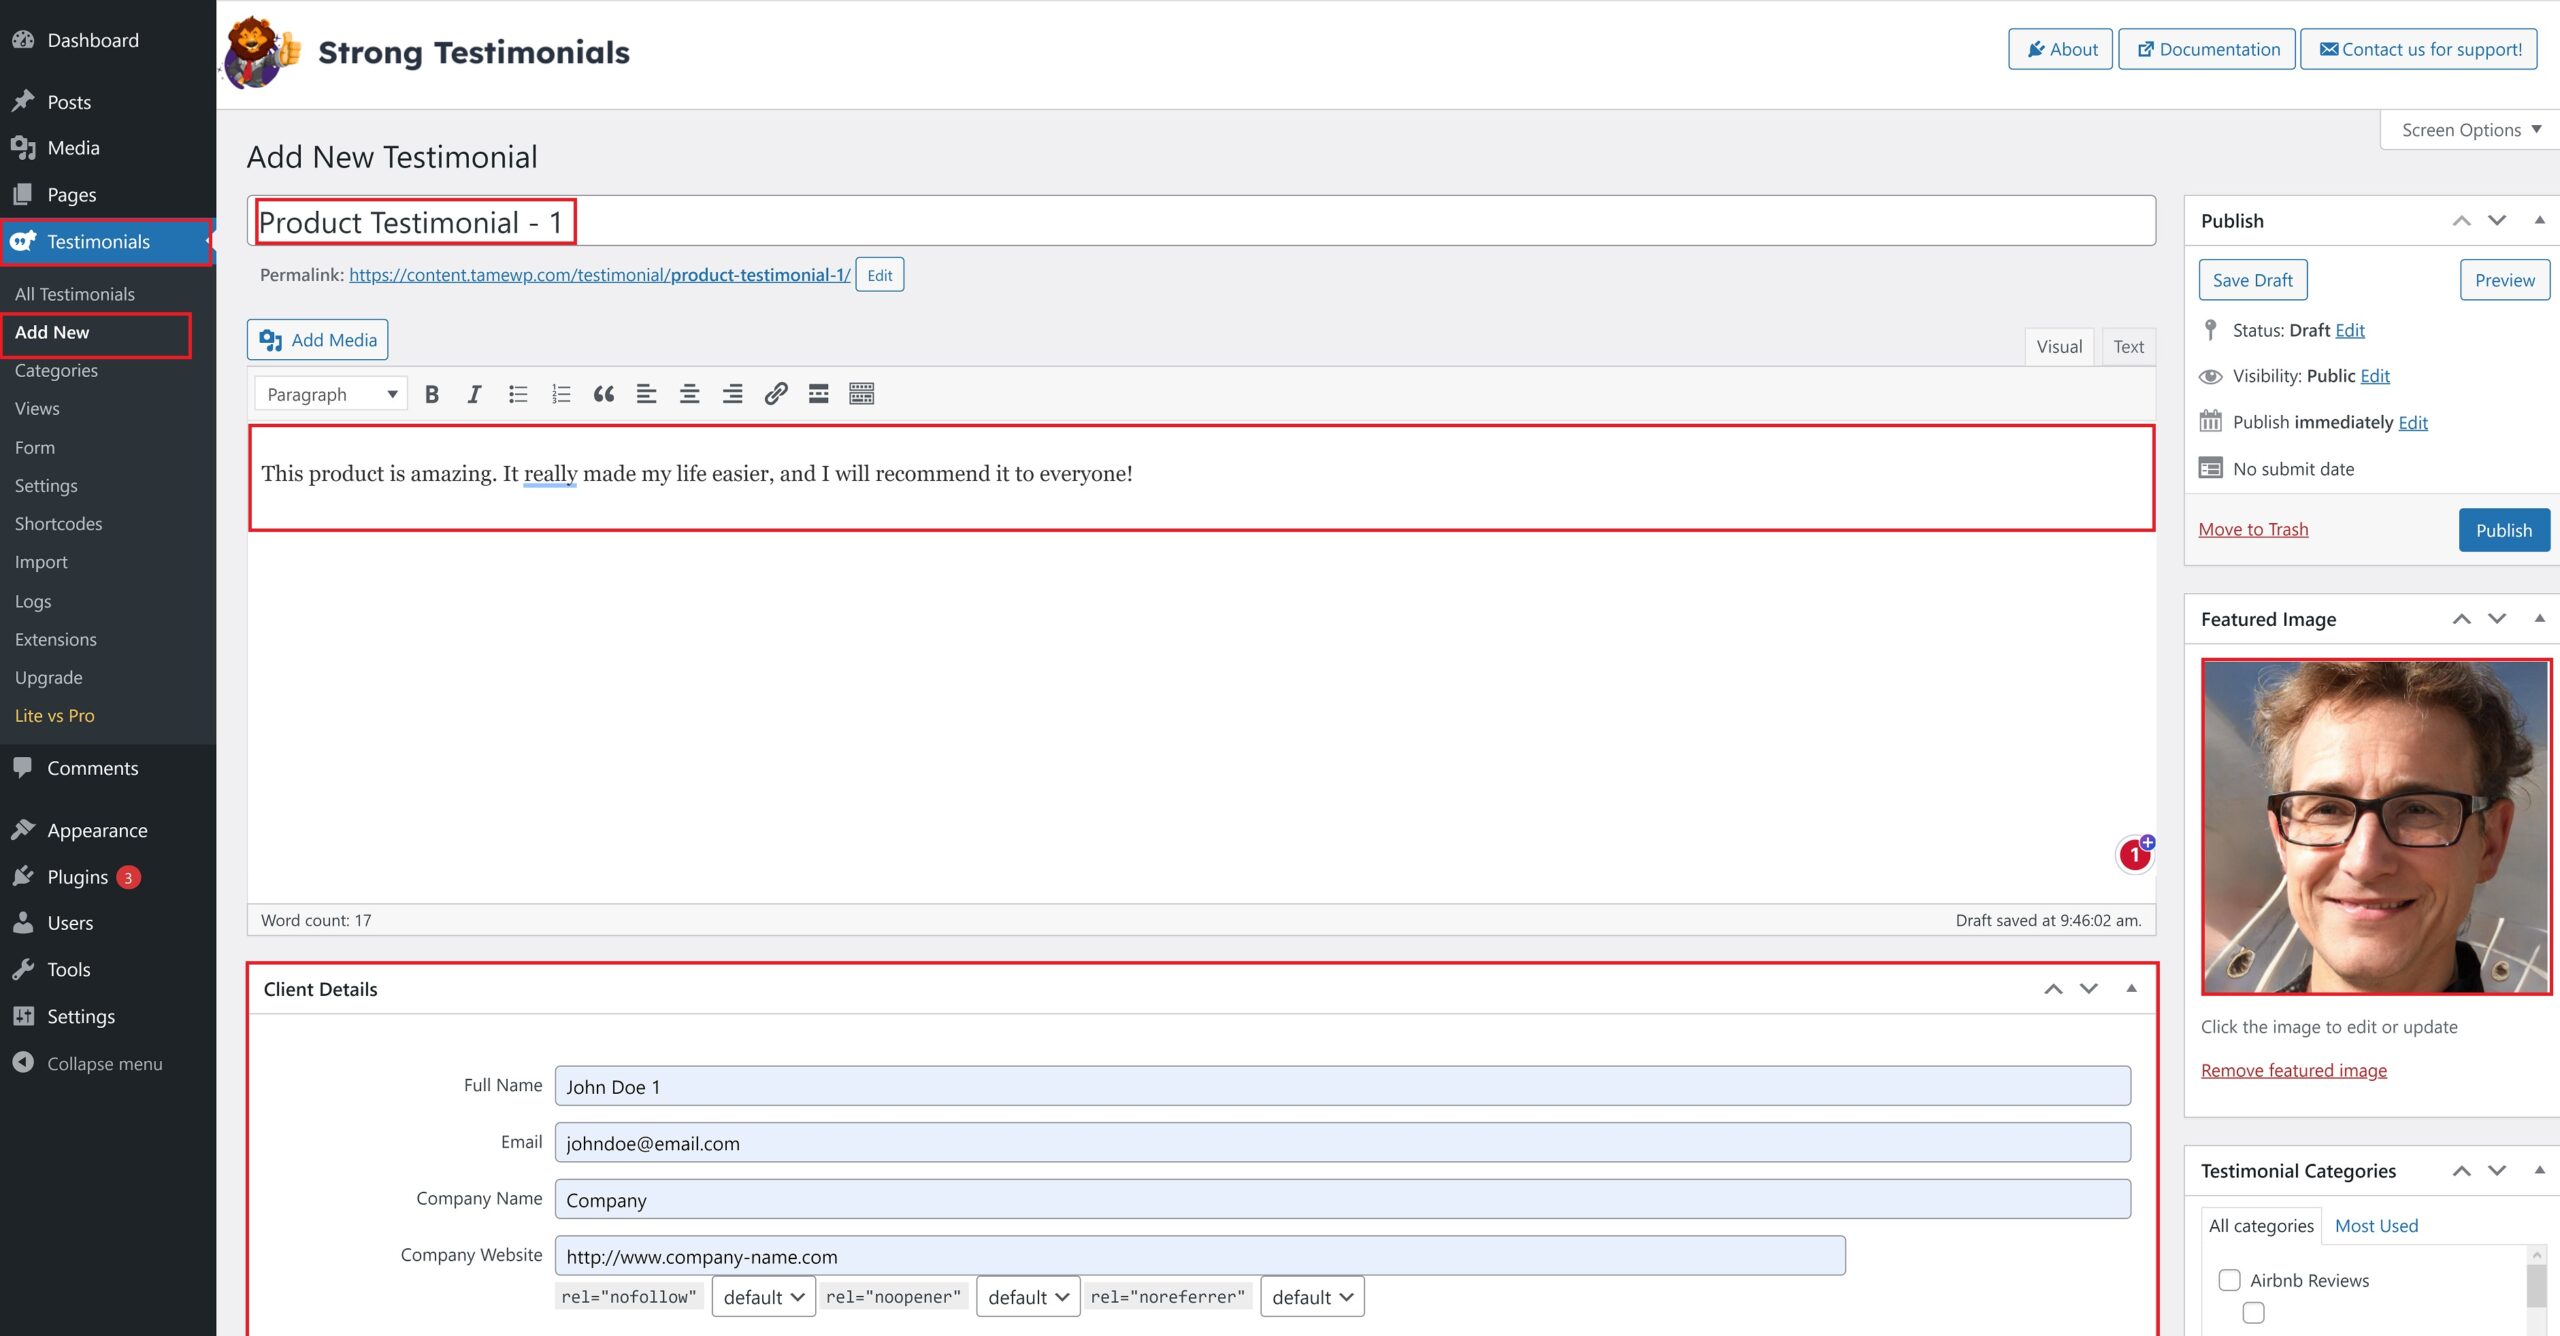The height and width of the screenshot is (1336, 2560).
Task: Click Add Media button
Action: (318, 340)
